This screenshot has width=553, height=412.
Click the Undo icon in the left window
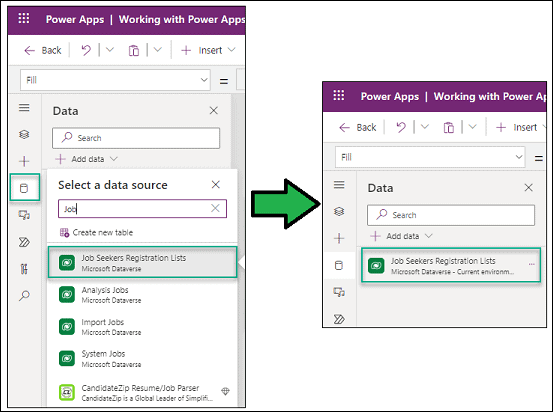point(86,50)
